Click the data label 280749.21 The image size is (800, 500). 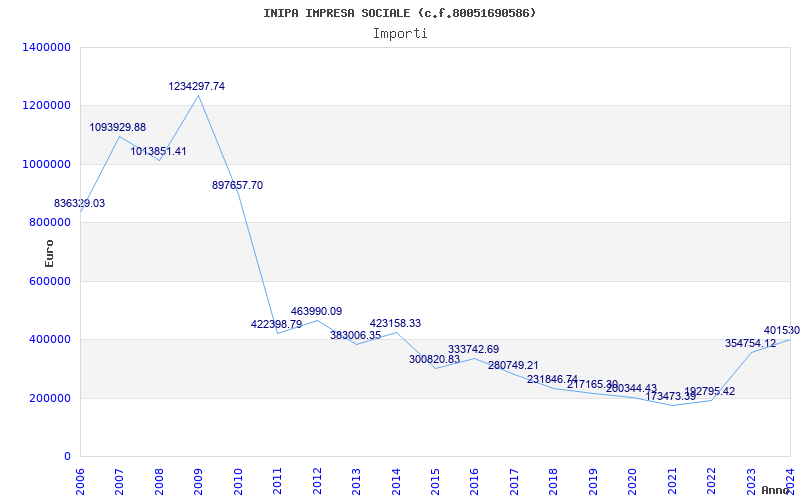(x=513, y=365)
